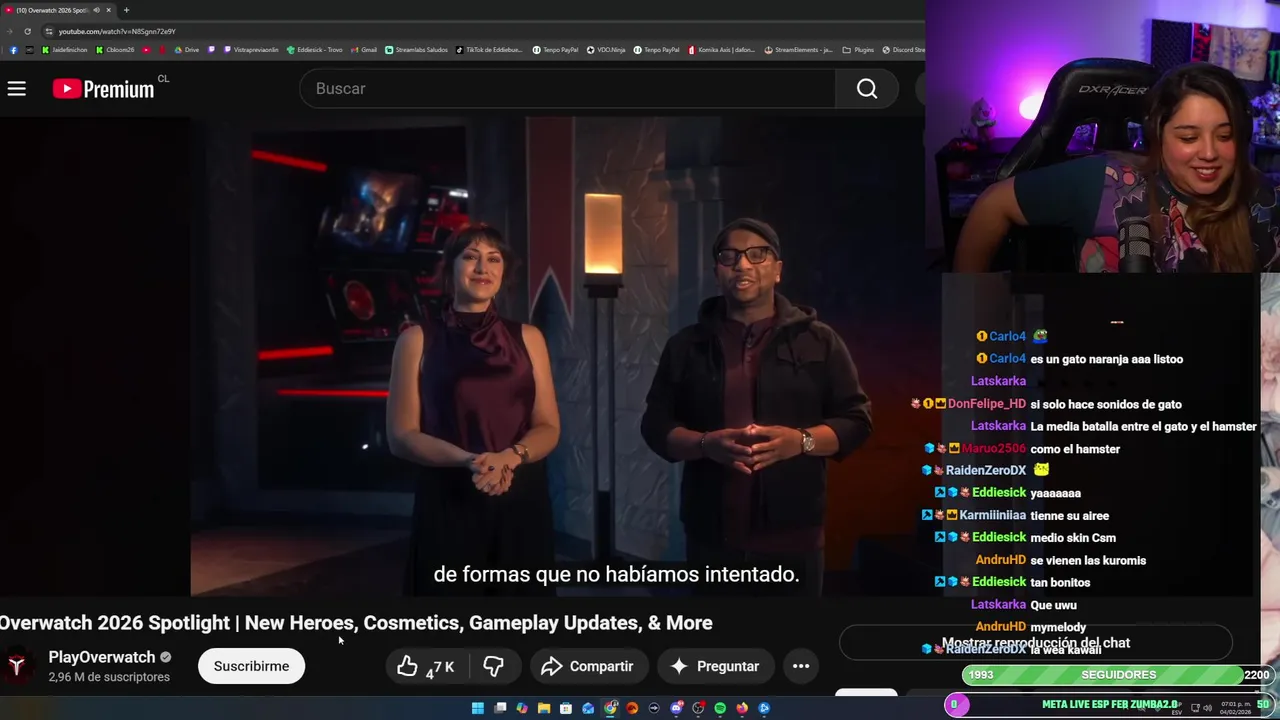
Task: Click chat message "yaaaaaaa"
Action: 1055,493
